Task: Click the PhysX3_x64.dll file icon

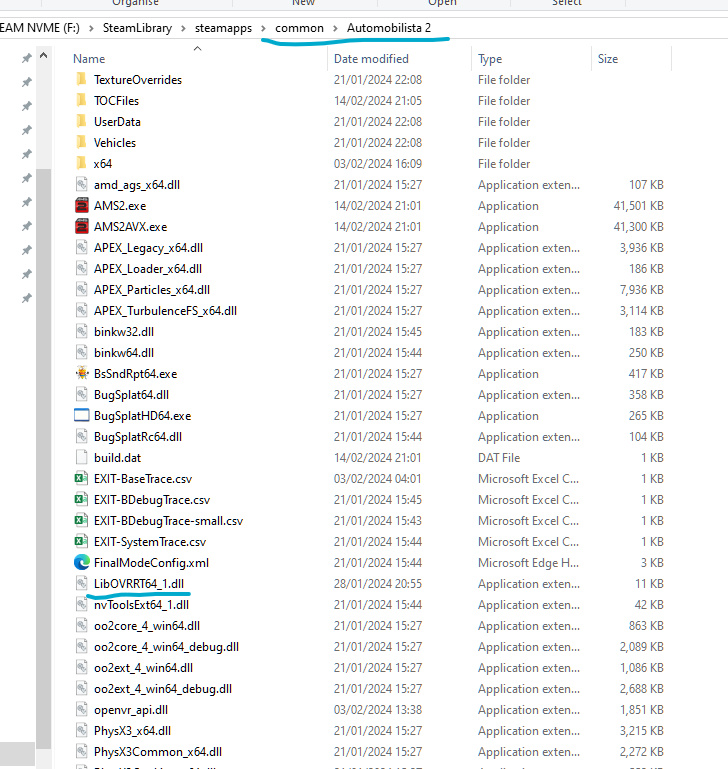Action: coord(81,730)
